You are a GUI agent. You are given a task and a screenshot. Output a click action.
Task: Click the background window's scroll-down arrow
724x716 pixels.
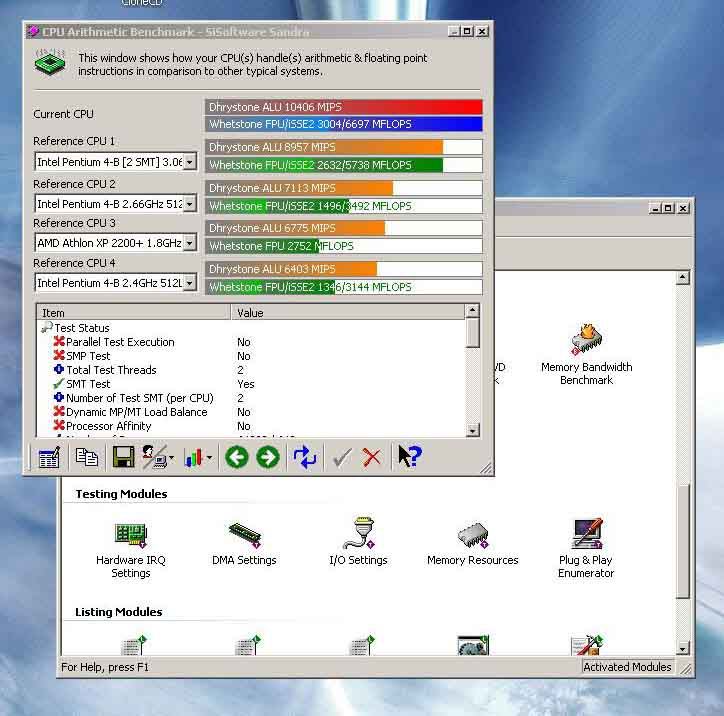click(x=683, y=649)
